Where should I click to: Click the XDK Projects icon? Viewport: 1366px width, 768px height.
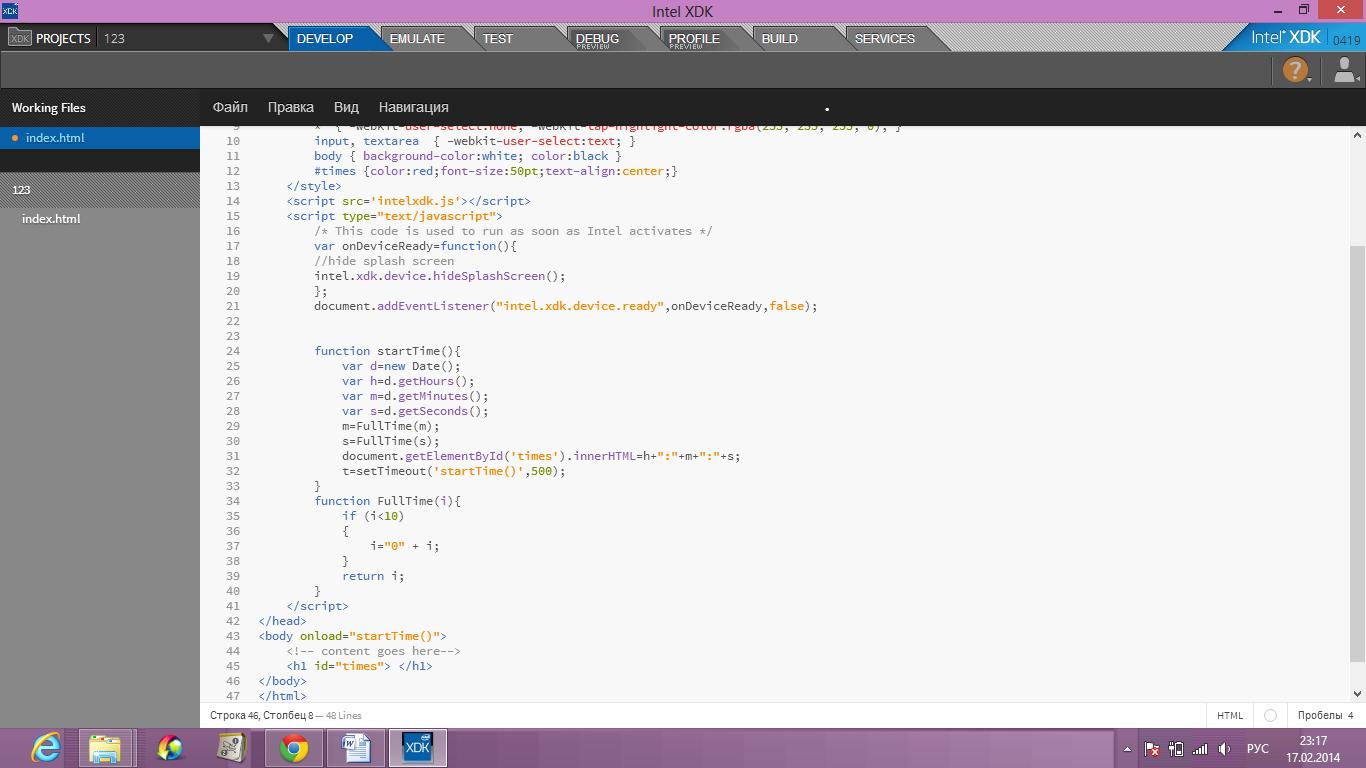(19, 38)
